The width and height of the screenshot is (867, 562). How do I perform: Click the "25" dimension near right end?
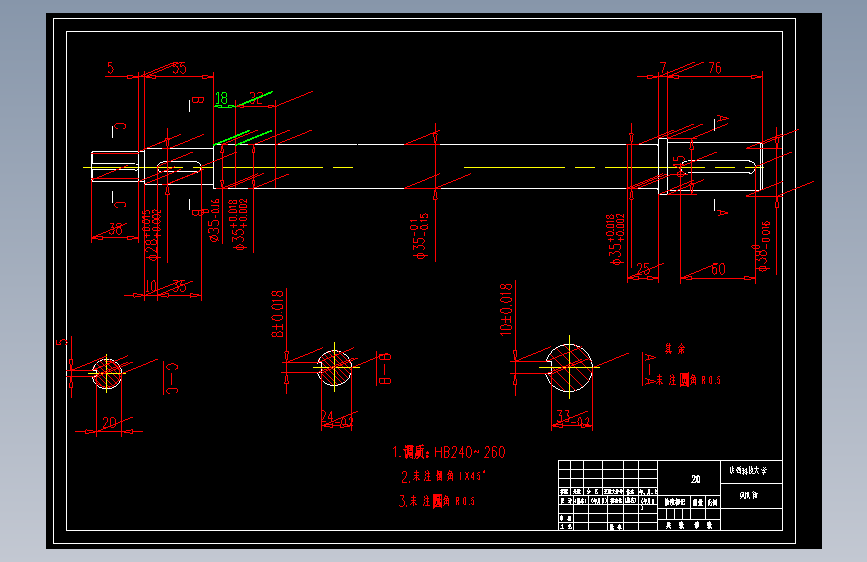[643, 269]
